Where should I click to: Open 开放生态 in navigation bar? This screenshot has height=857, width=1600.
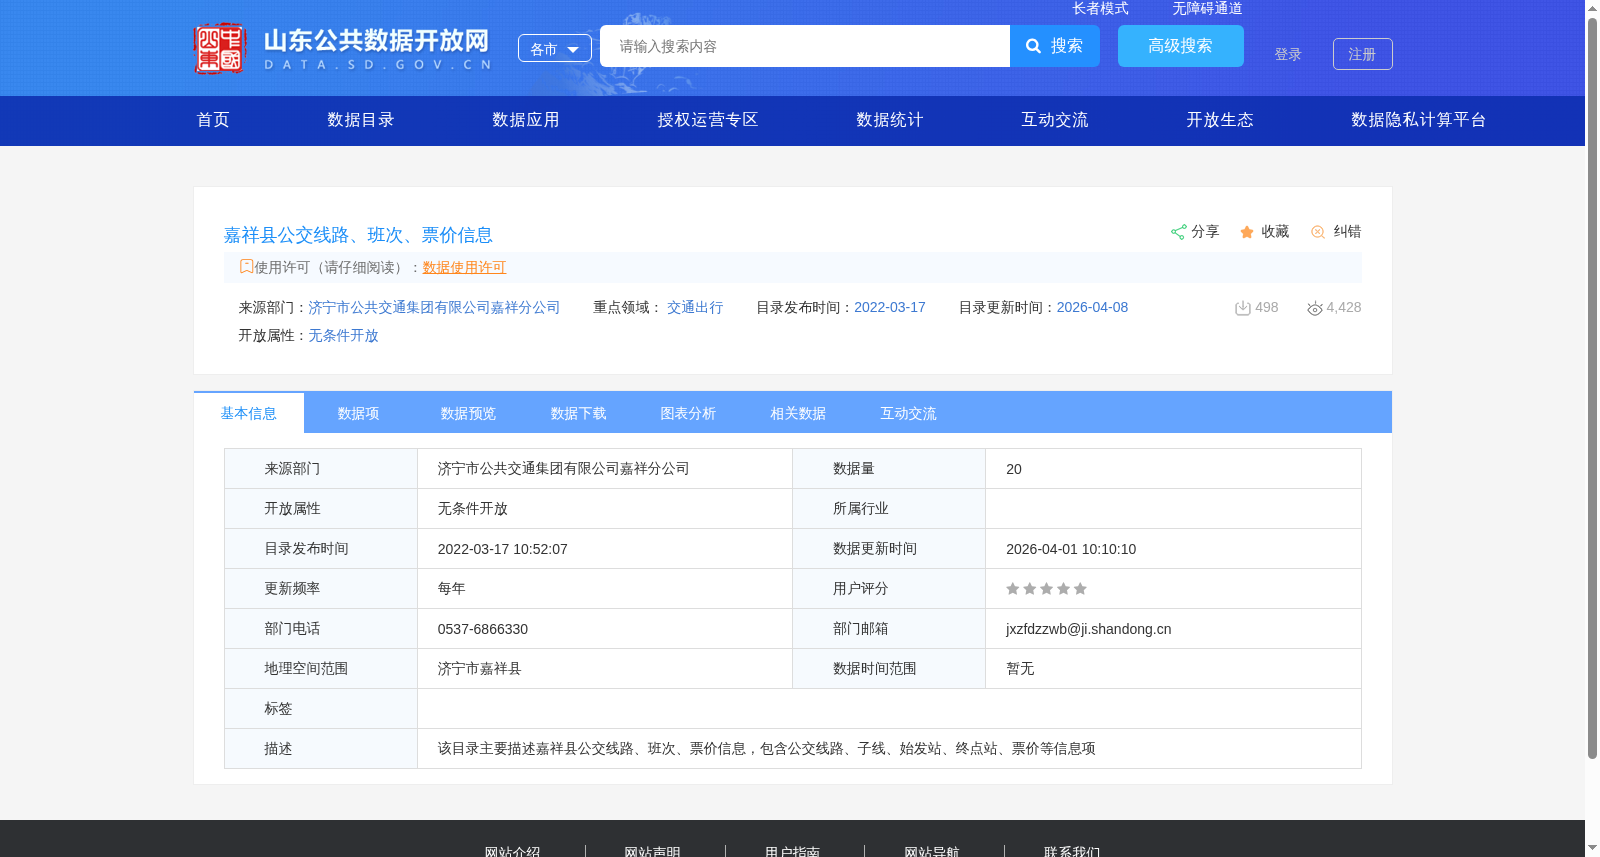point(1220,120)
